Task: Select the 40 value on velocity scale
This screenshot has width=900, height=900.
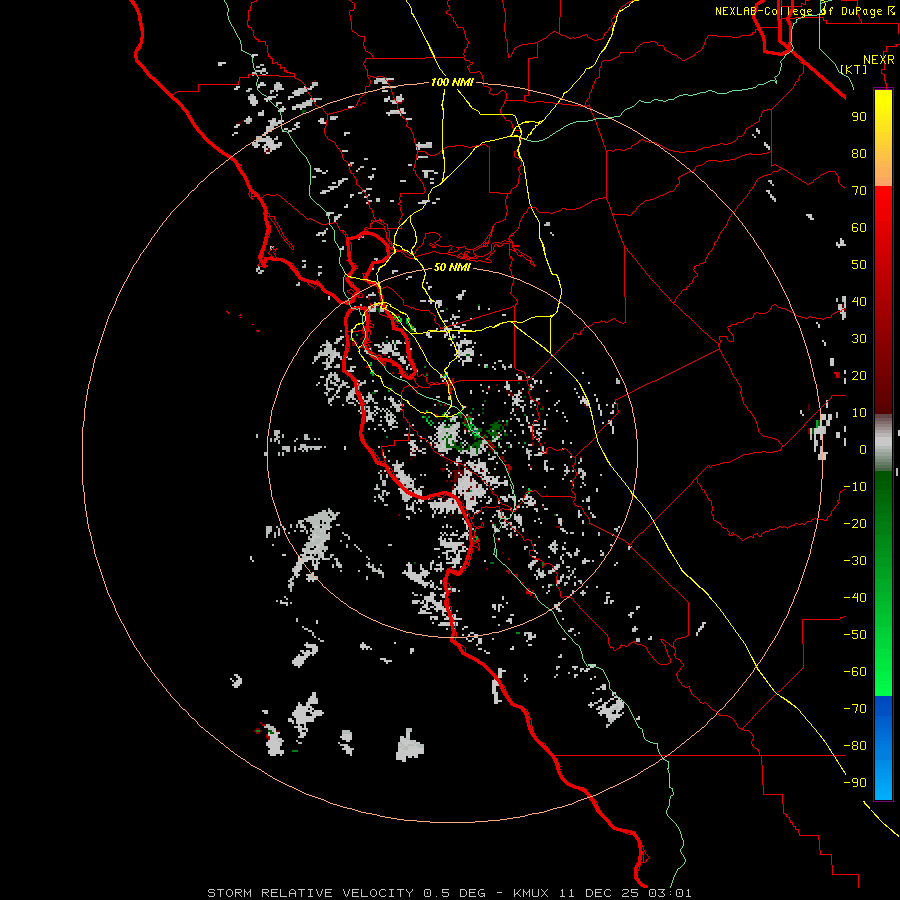Action: (859, 302)
